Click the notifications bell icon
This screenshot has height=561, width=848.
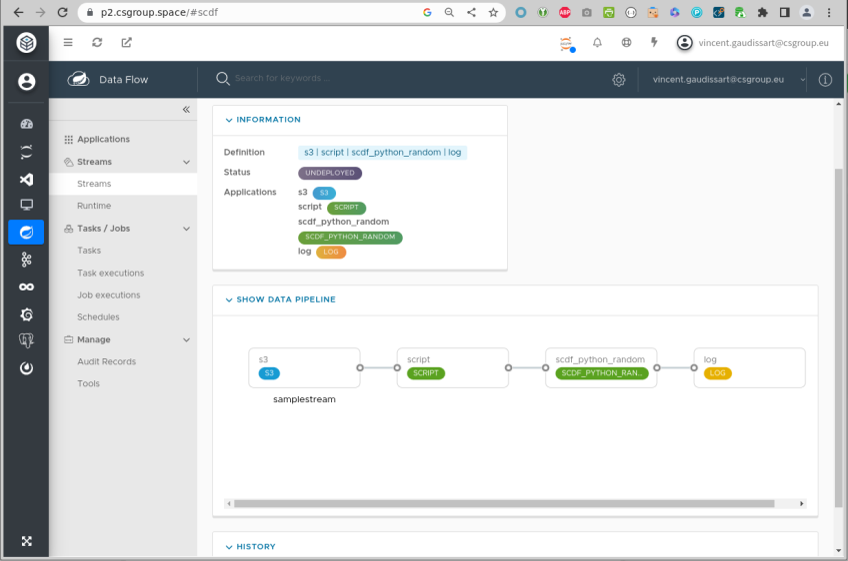point(597,42)
